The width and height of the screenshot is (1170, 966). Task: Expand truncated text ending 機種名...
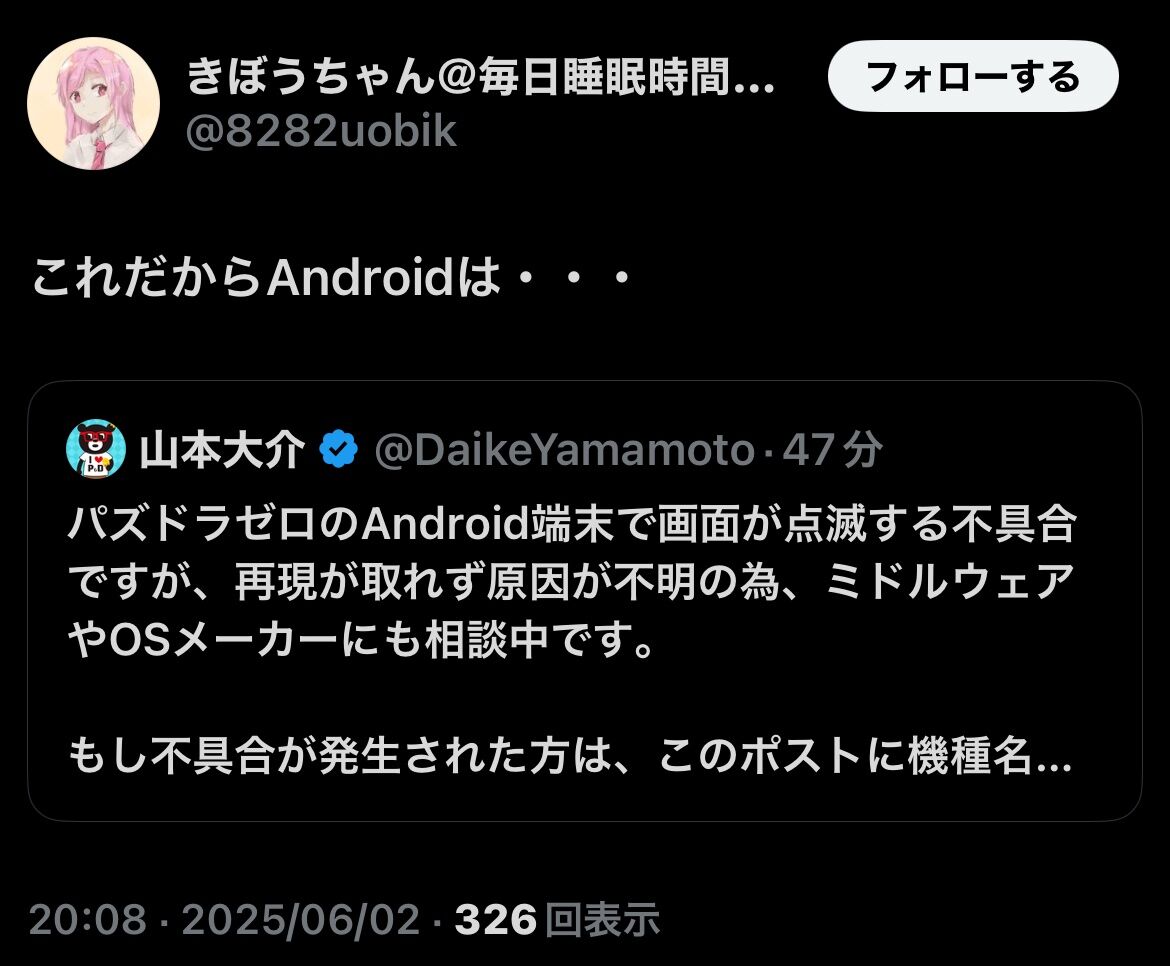point(1052,756)
